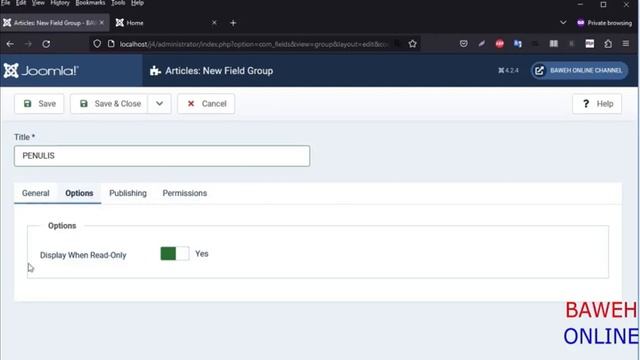Select the Options tab
Viewport: 640px width, 360px height.
click(x=79, y=193)
